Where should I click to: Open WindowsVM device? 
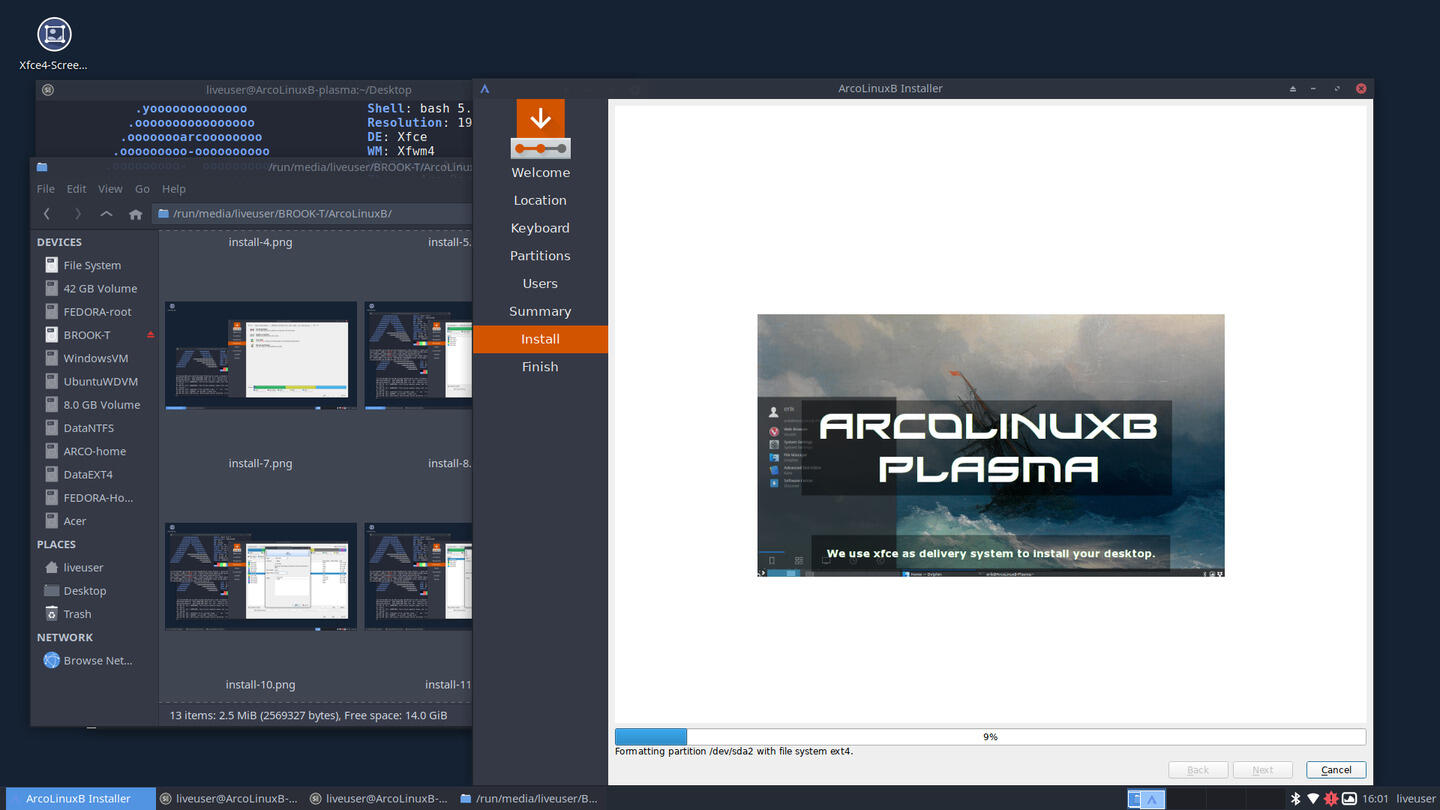[95, 358]
